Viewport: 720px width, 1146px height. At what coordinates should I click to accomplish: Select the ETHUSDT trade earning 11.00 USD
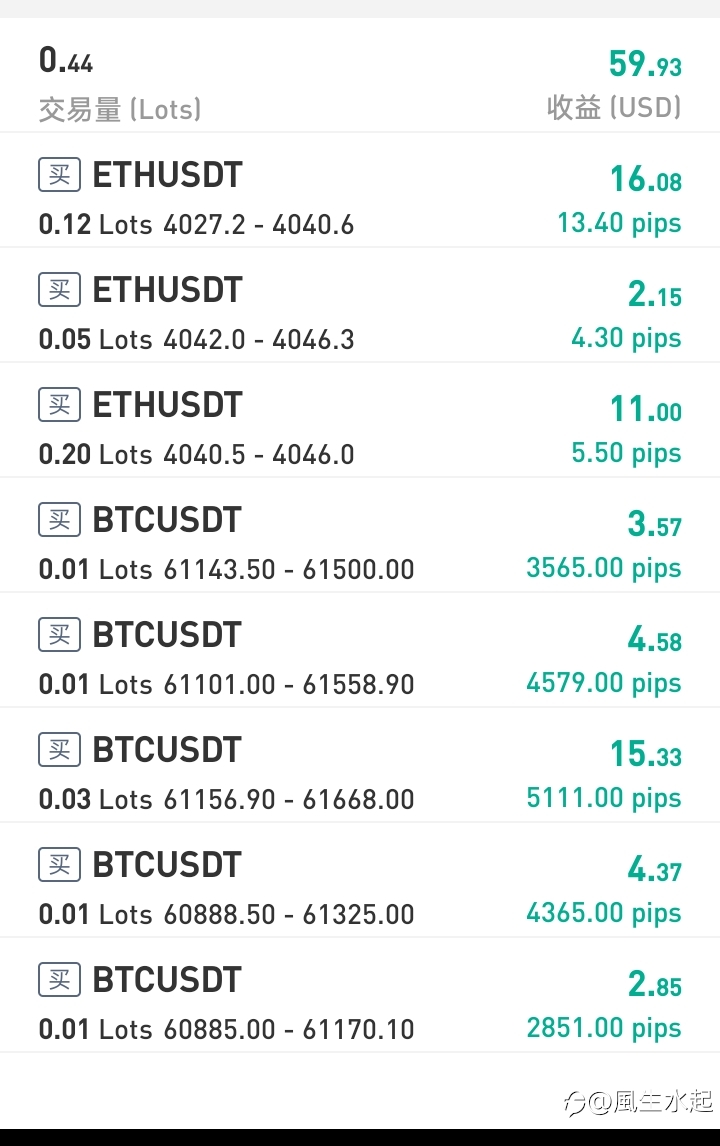pos(360,420)
